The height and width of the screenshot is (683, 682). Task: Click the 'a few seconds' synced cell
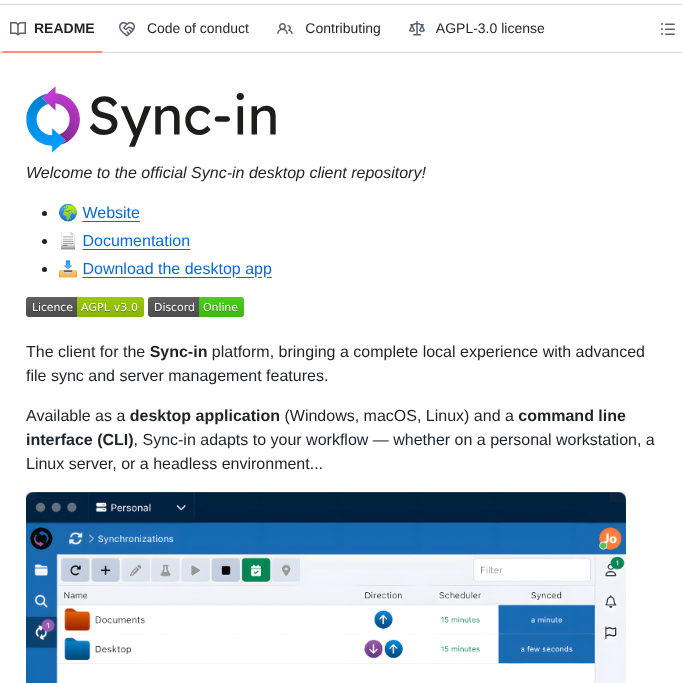[x=547, y=649]
